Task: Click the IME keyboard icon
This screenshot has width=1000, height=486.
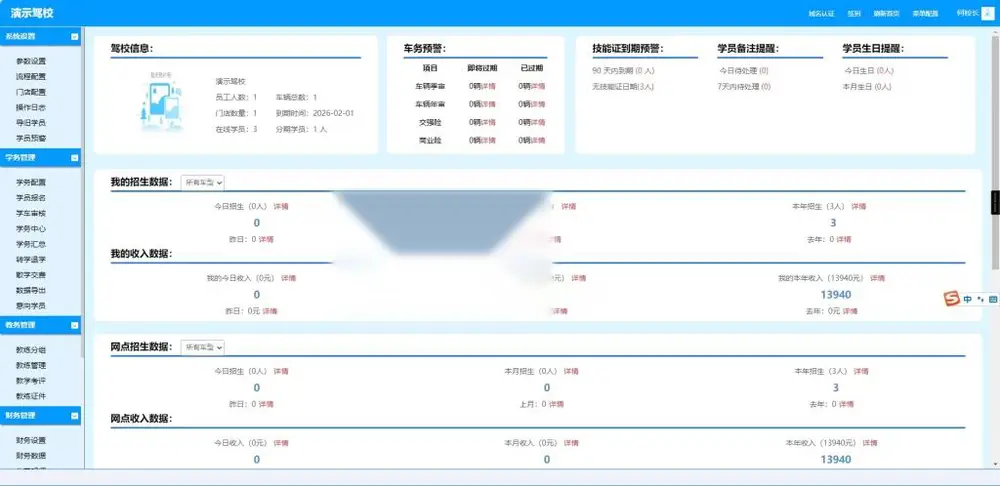Action: coord(992,298)
